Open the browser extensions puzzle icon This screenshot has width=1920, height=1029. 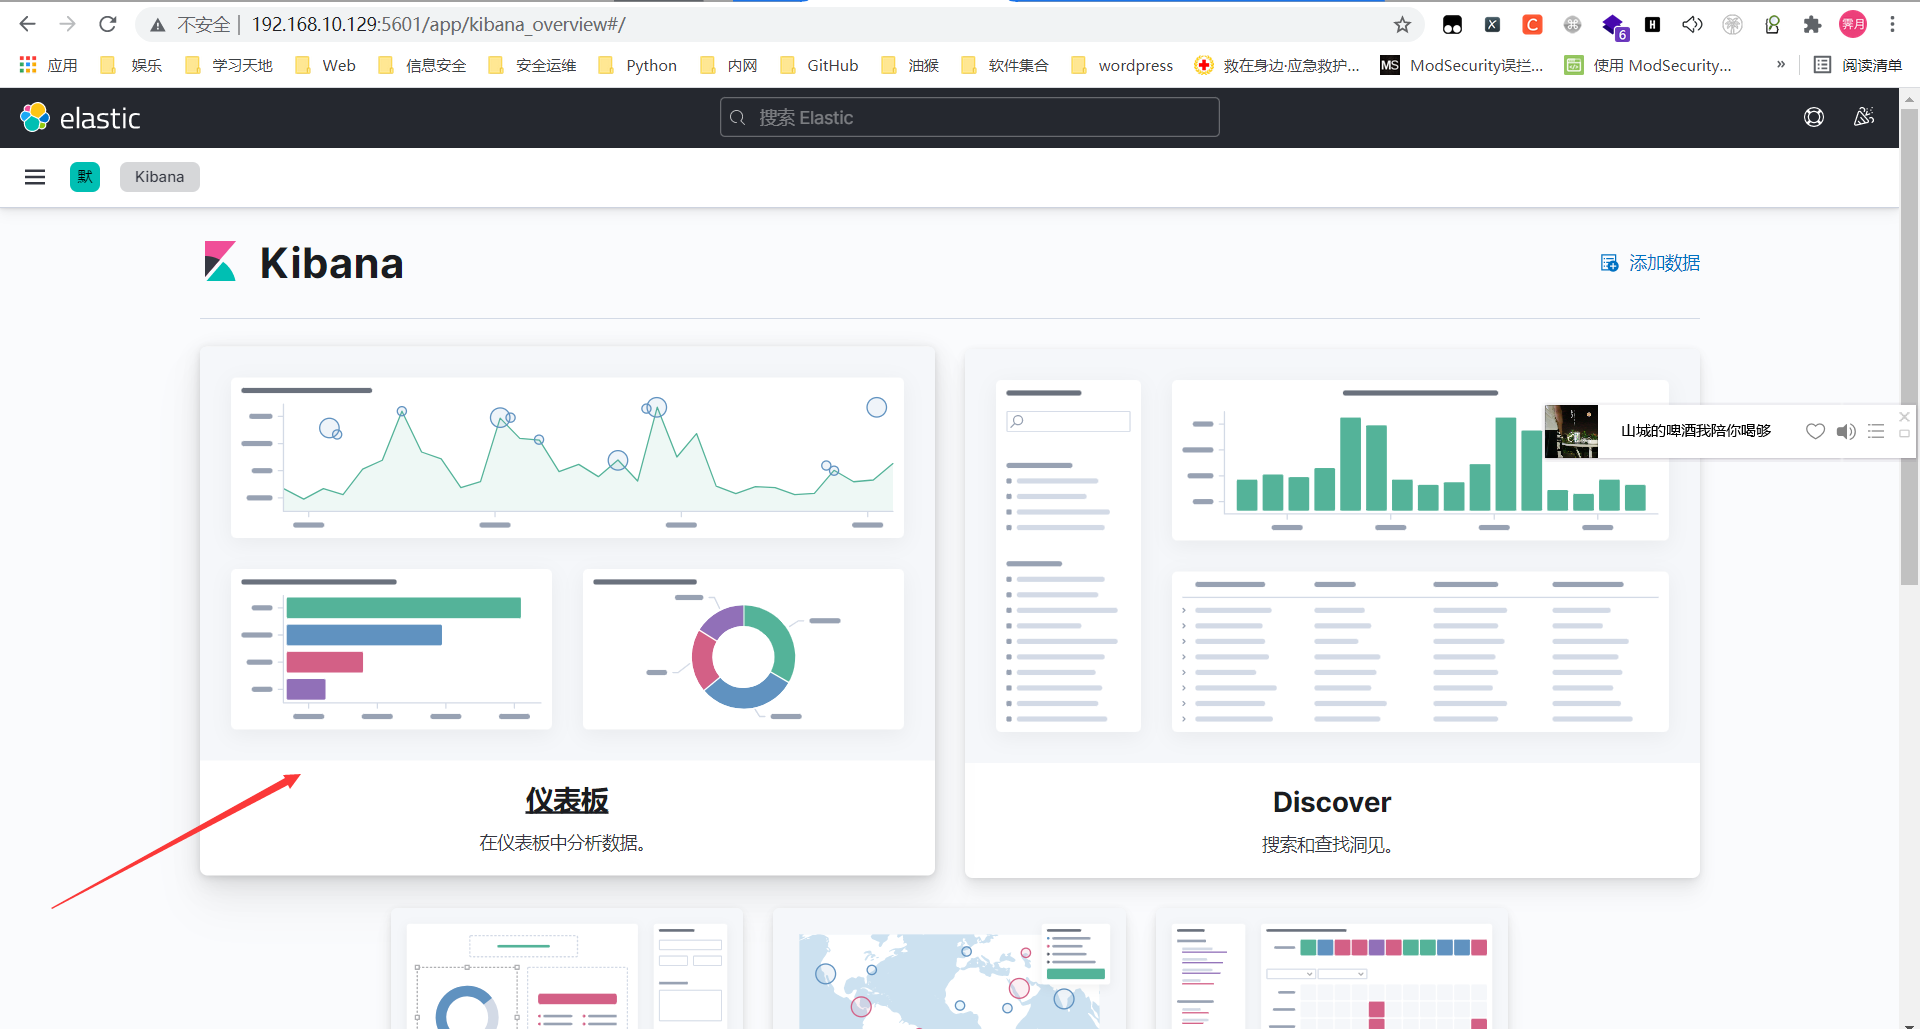(1812, 25)
